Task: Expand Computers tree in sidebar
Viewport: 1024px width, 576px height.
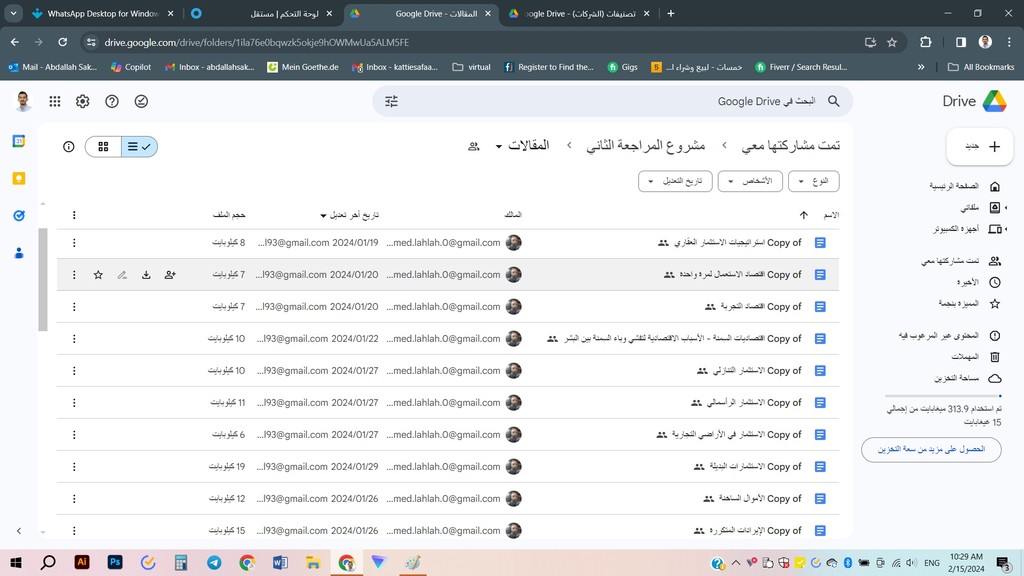Action: 1006,229
